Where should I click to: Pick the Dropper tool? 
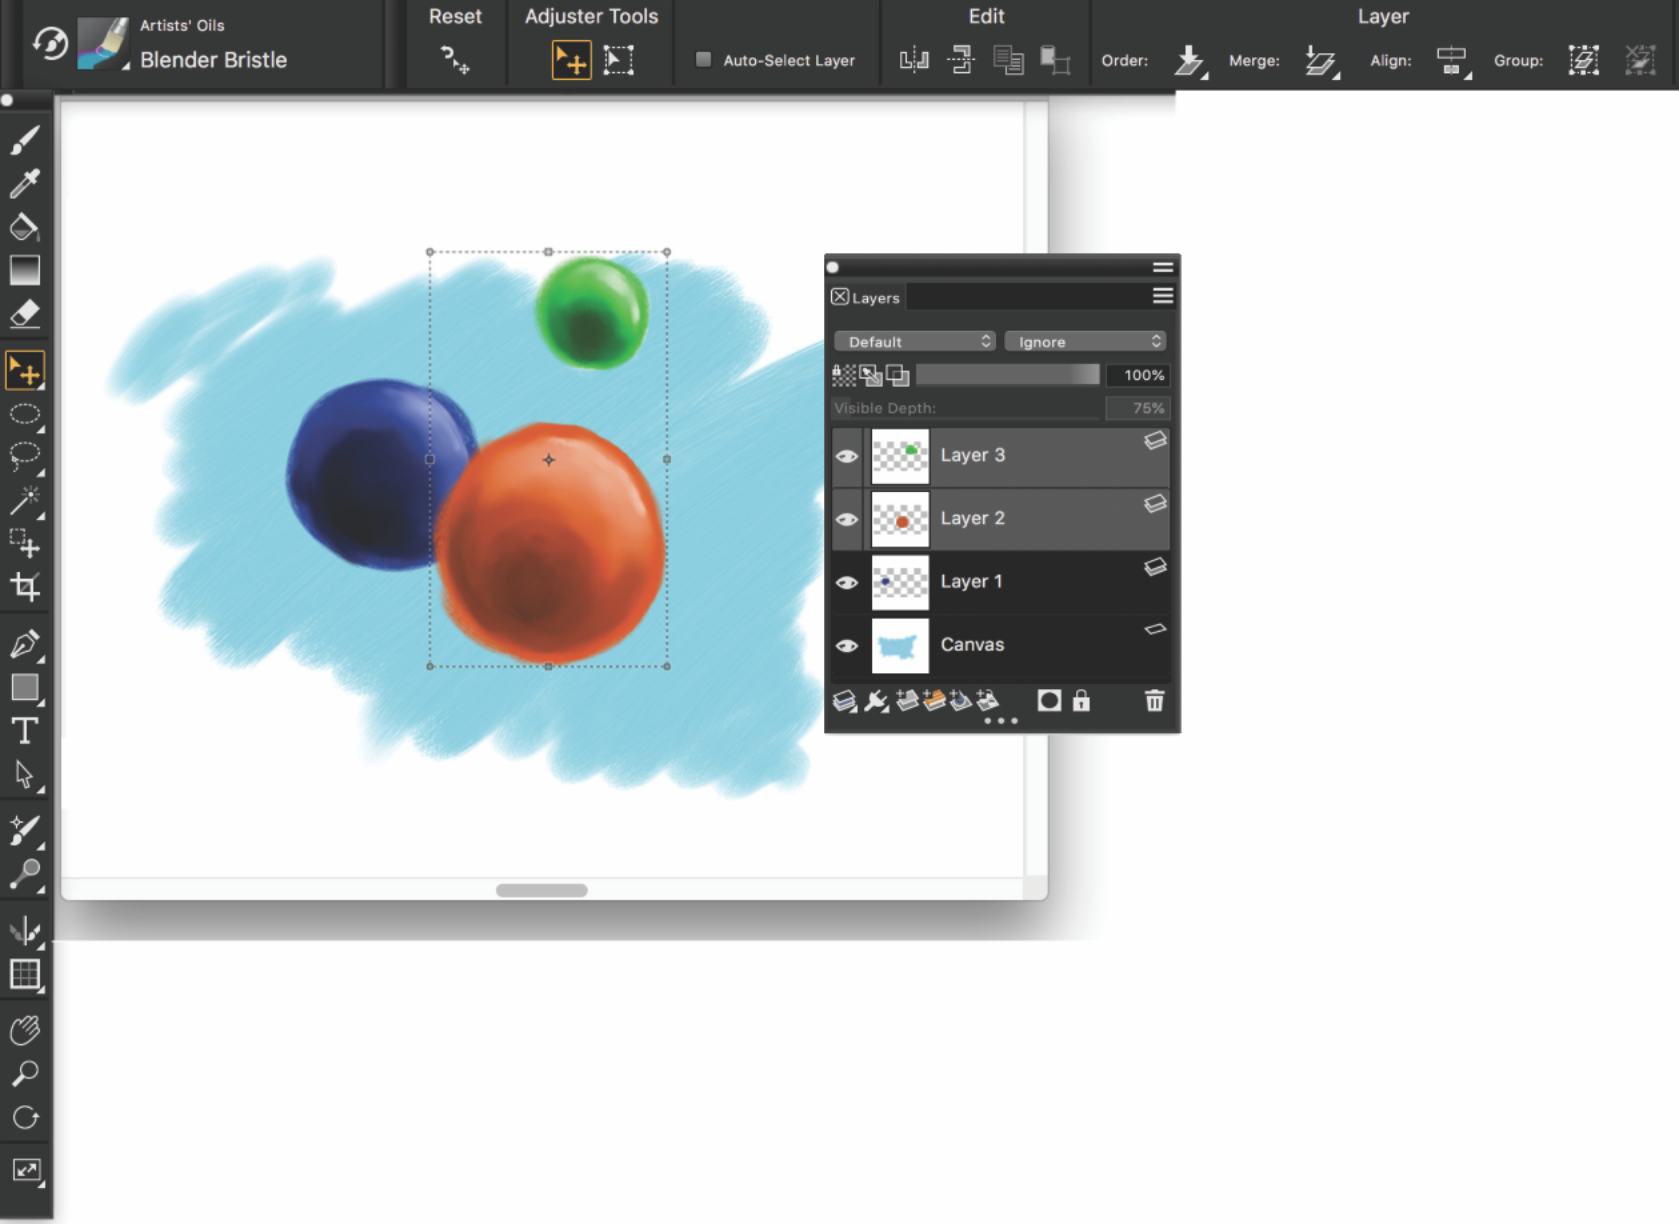[x=25, y=184]
